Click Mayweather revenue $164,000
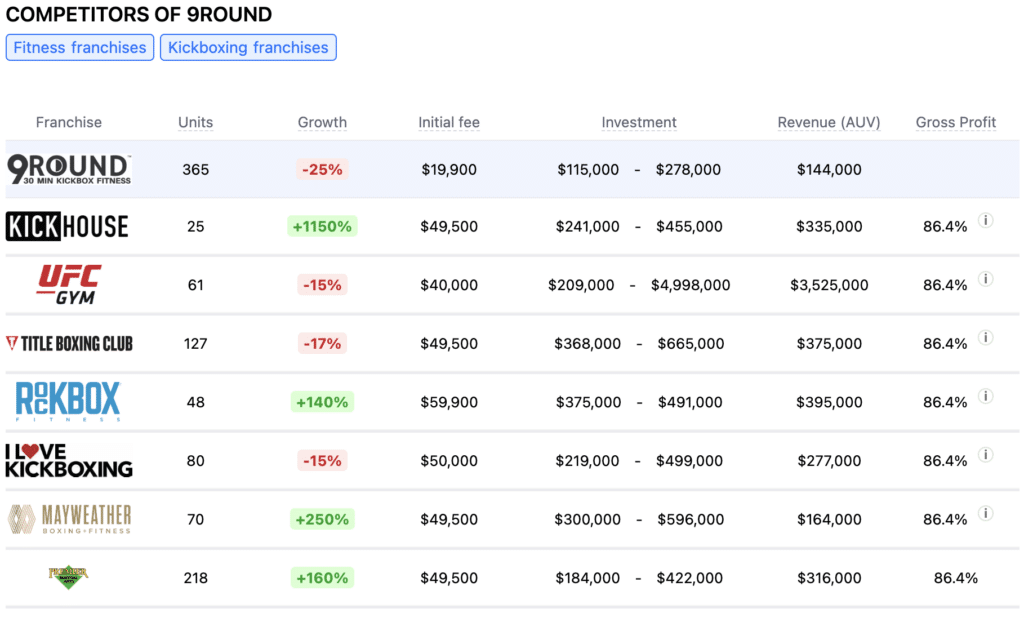The image size is (1024, 622). pos(829,519)
